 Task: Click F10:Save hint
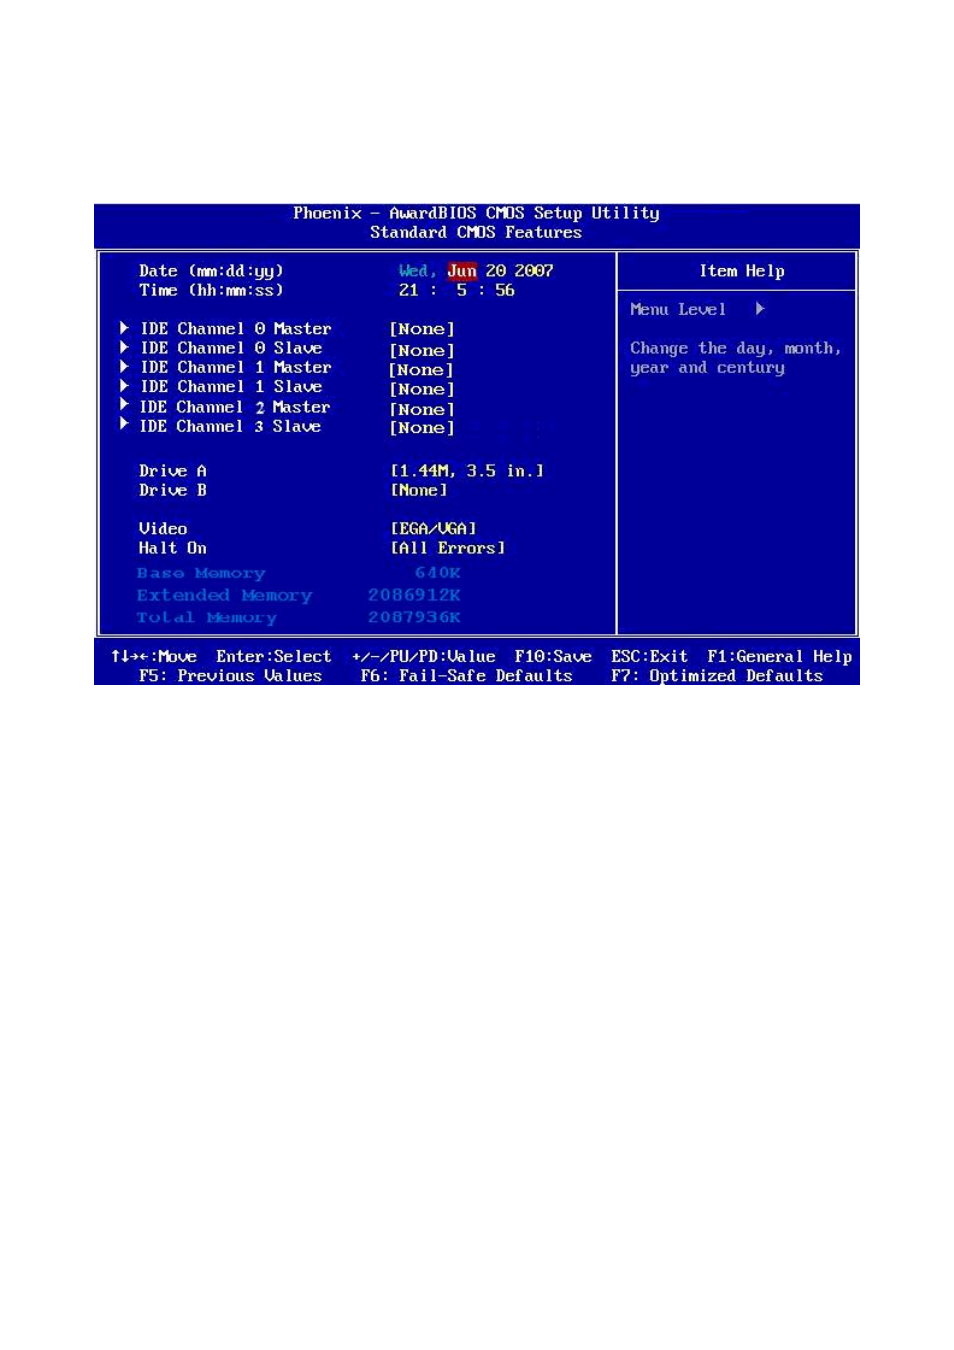[x=553, y=657]
